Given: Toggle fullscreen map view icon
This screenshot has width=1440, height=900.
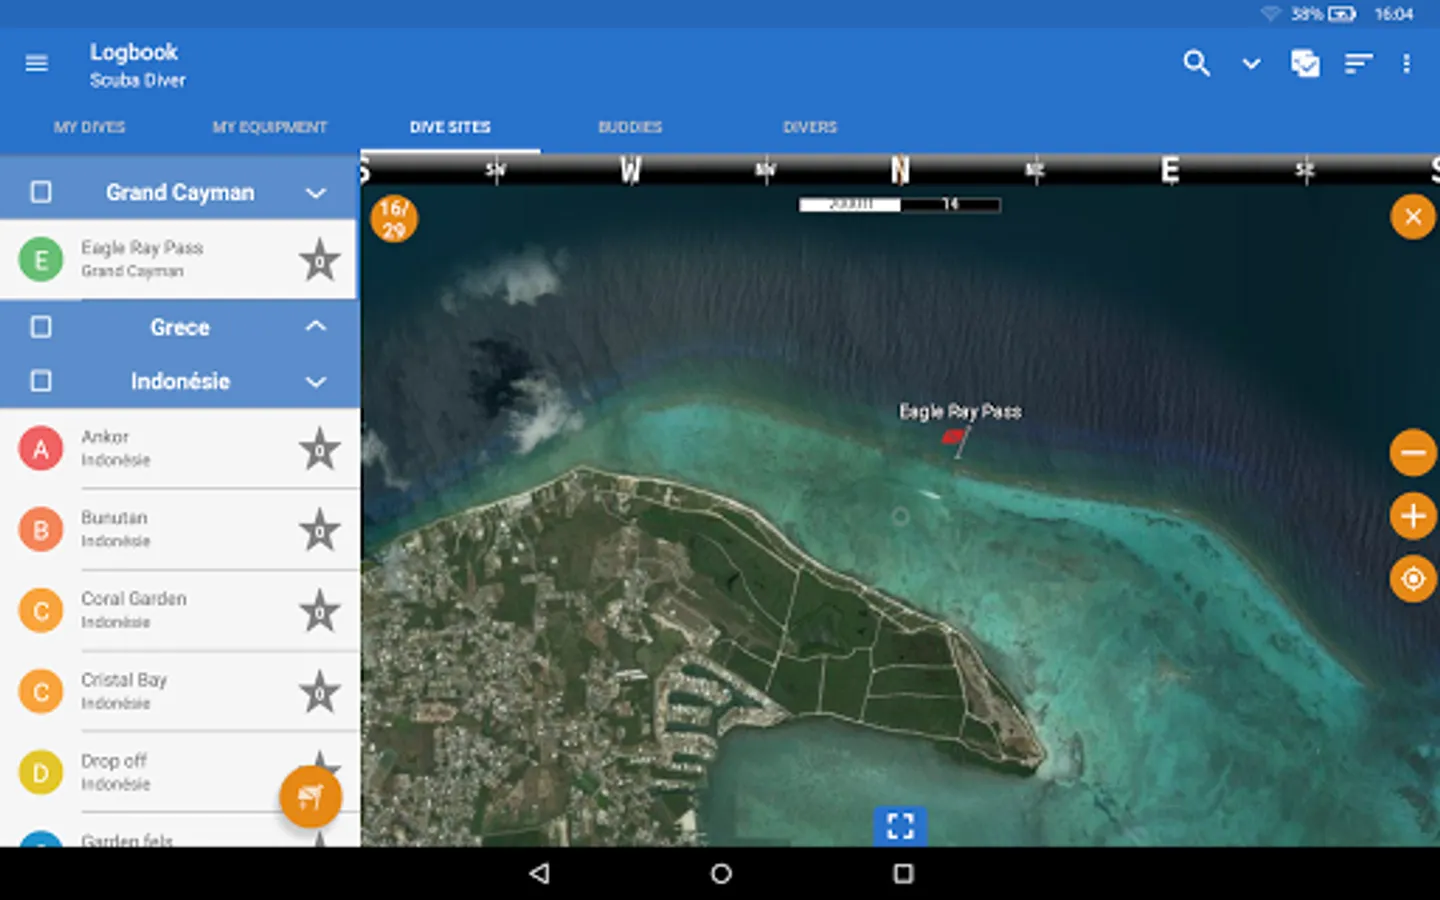Looking at the screenshot, I should coord(900,826).
